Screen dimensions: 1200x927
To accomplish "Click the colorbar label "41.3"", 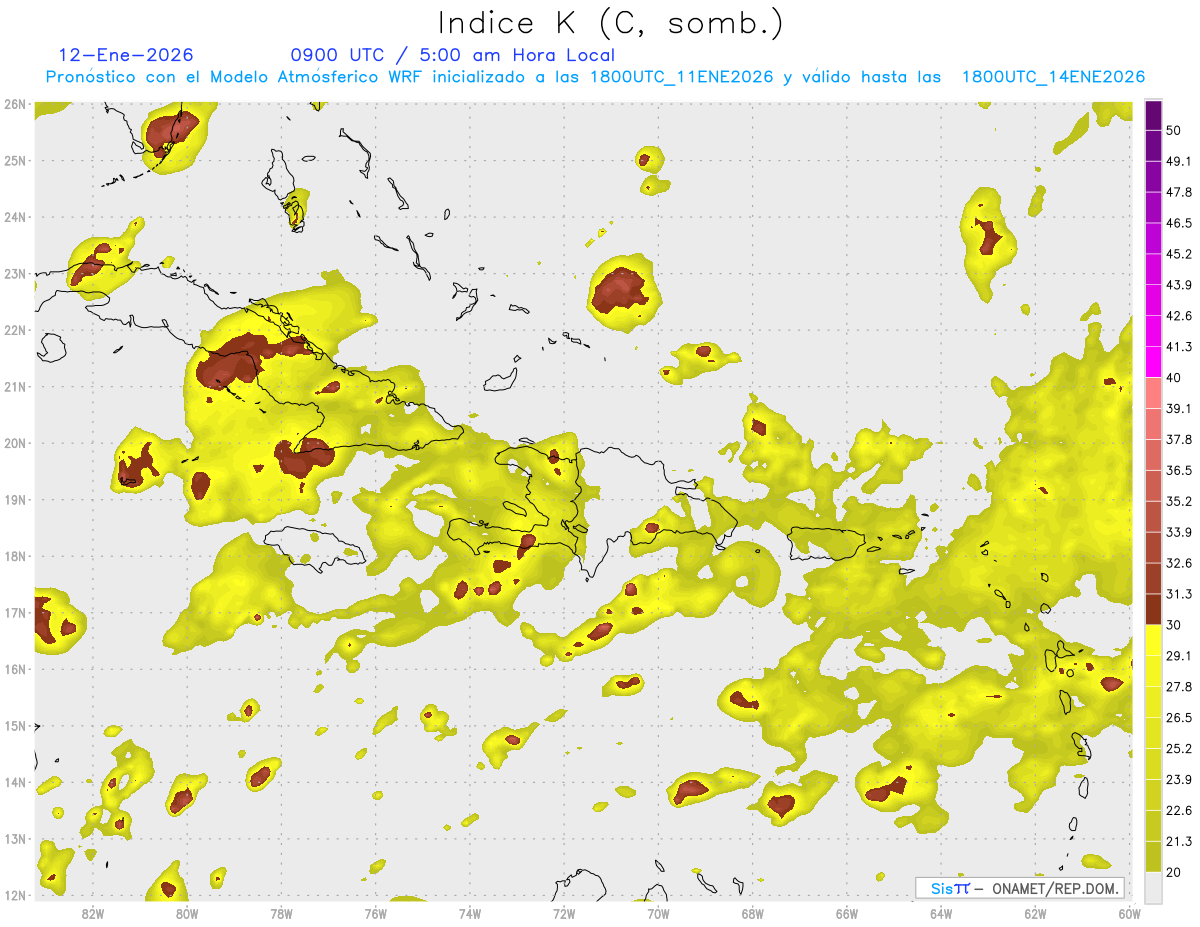I will [1178, 347].
